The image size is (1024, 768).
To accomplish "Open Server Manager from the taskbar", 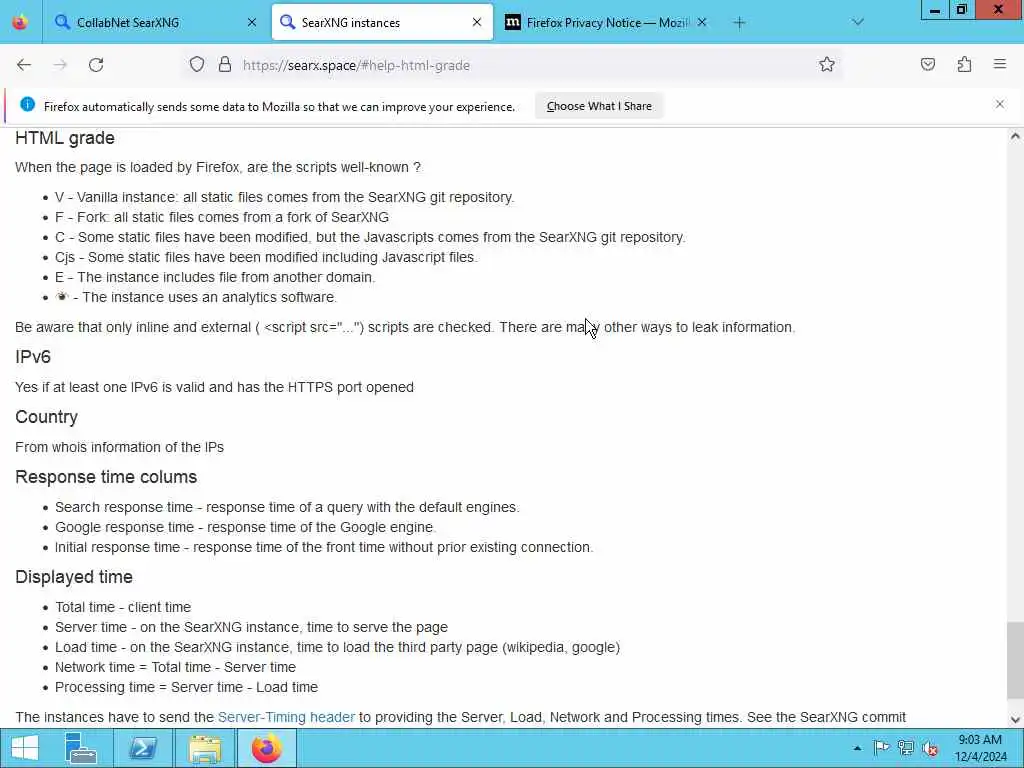I will (x=82, y=748).
